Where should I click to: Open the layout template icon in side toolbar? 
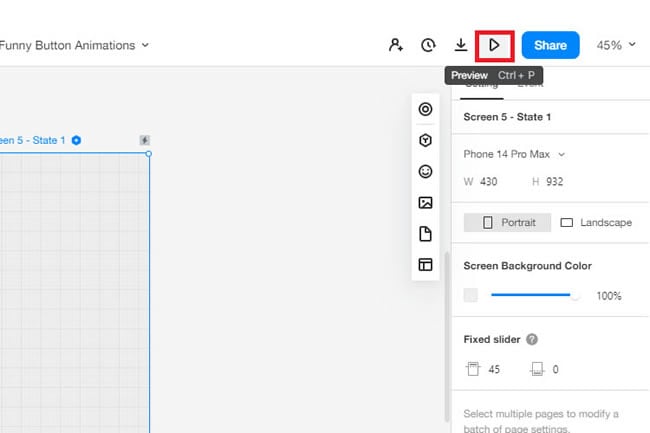(x=425, y=265)
